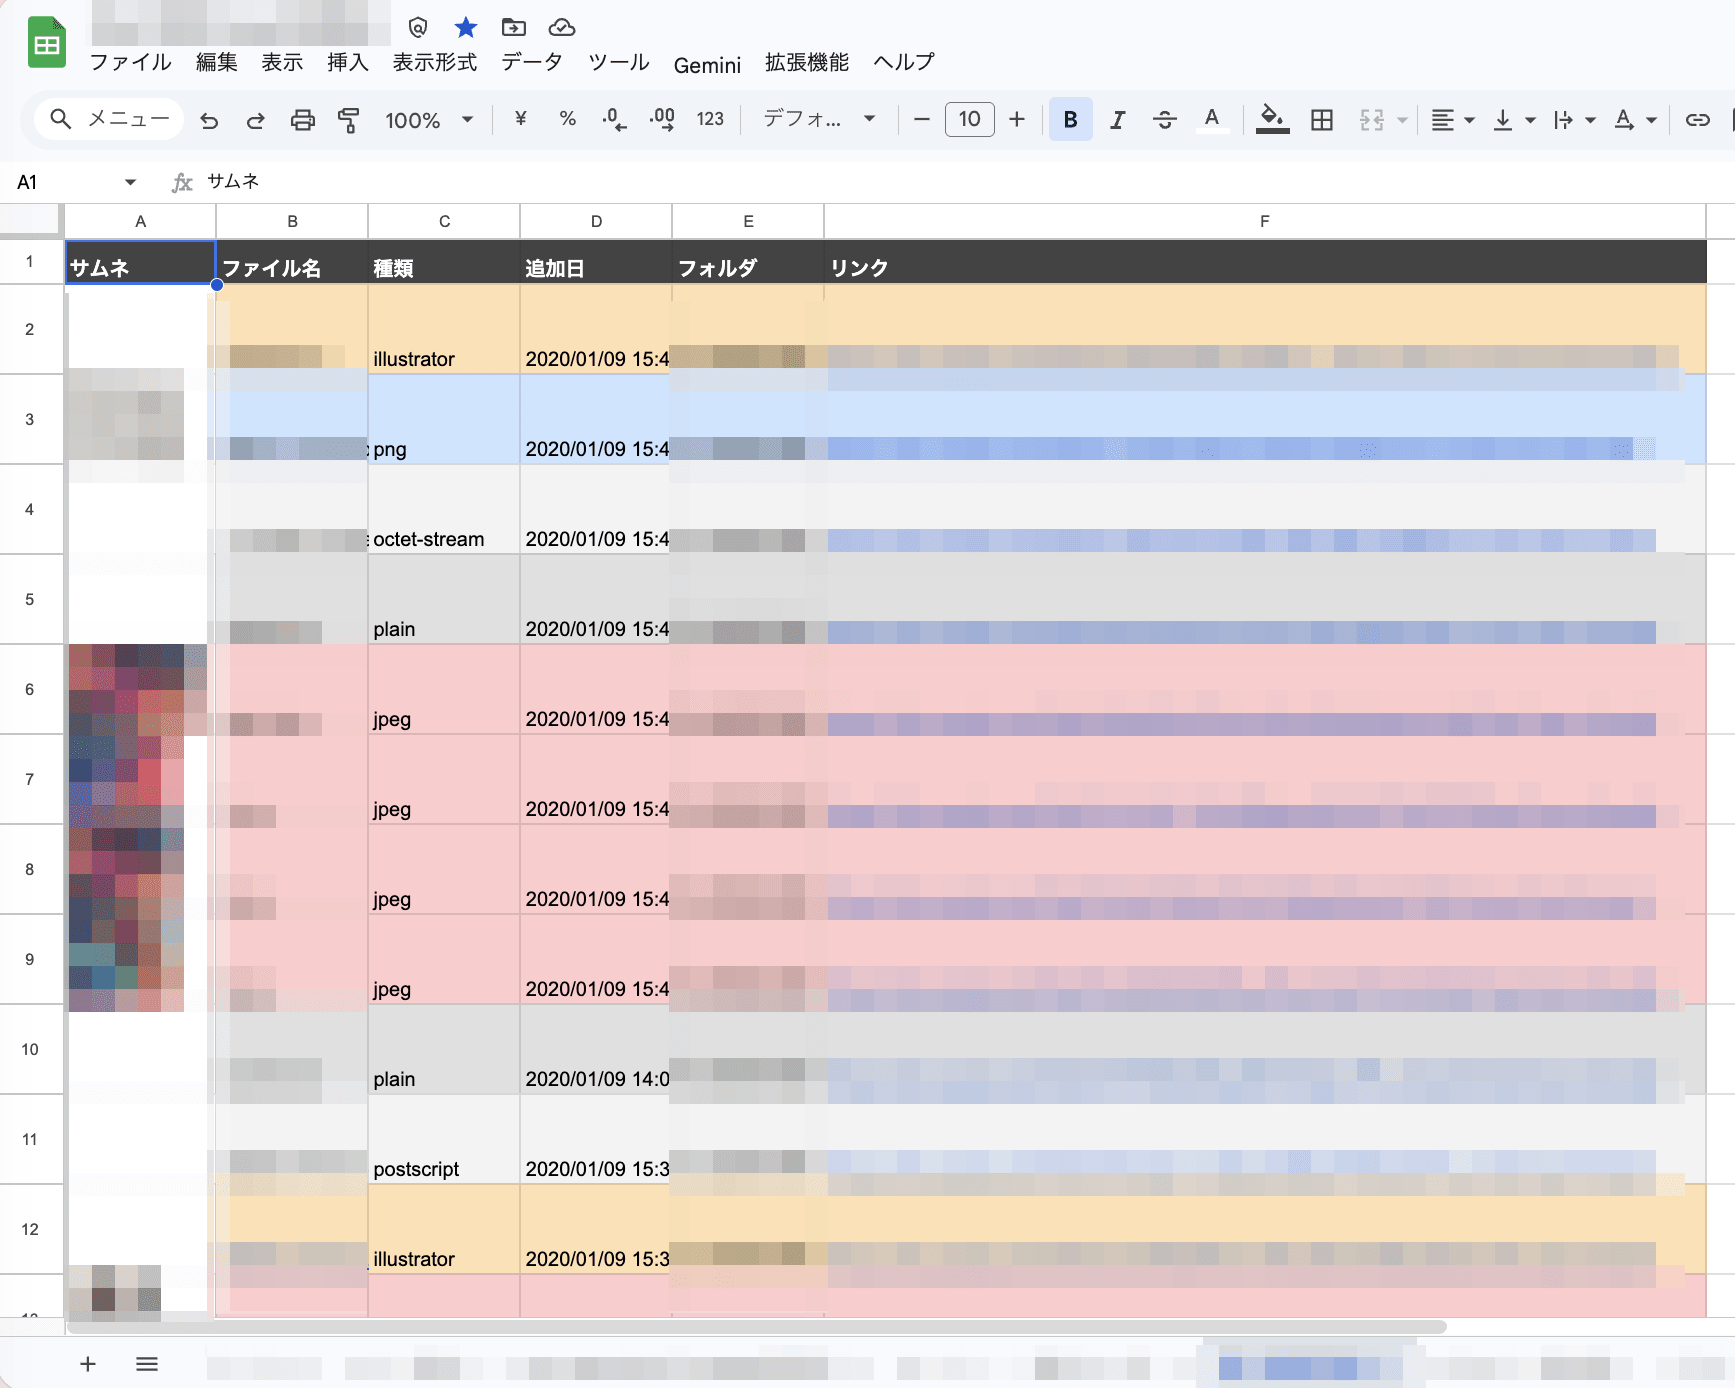
Task: Toggle italic formatting button
Action: tap(1117, 120)
